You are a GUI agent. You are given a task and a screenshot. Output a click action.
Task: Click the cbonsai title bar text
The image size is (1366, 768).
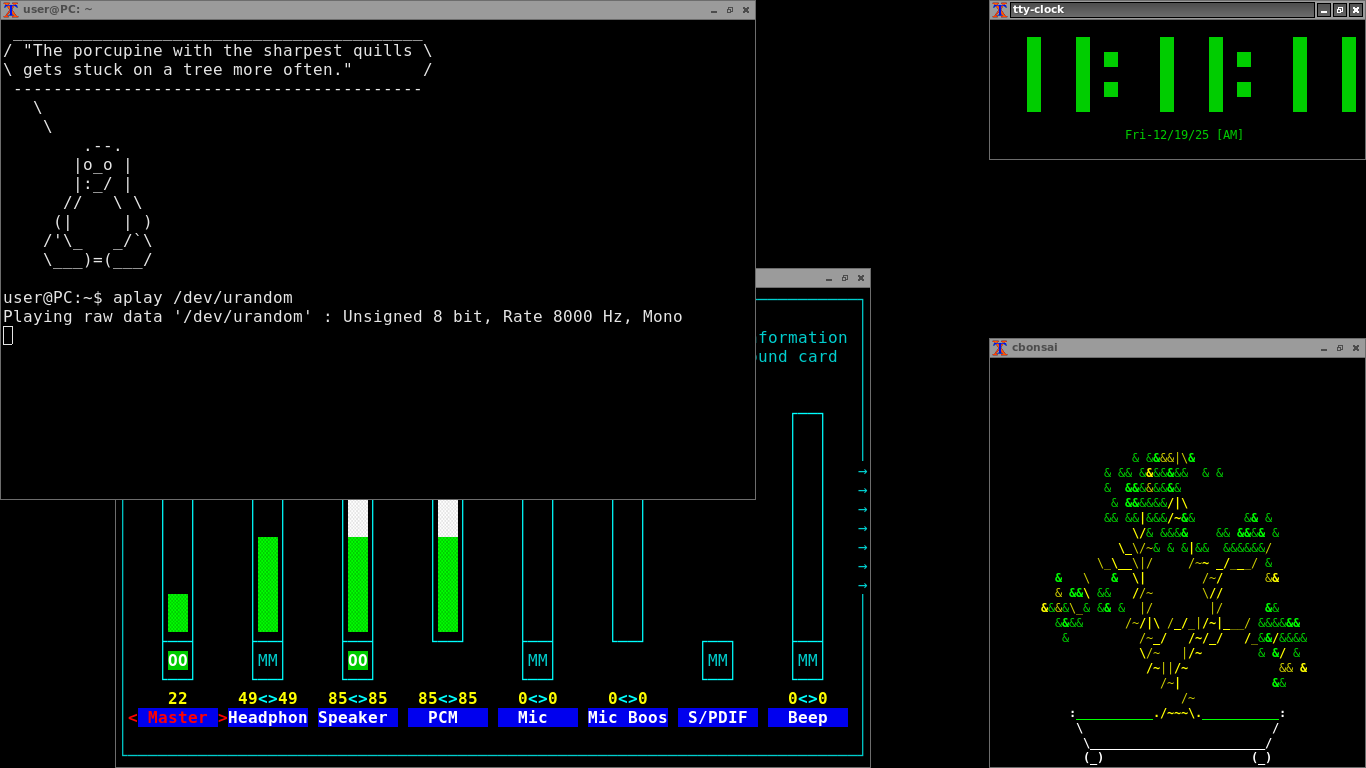1034,348
